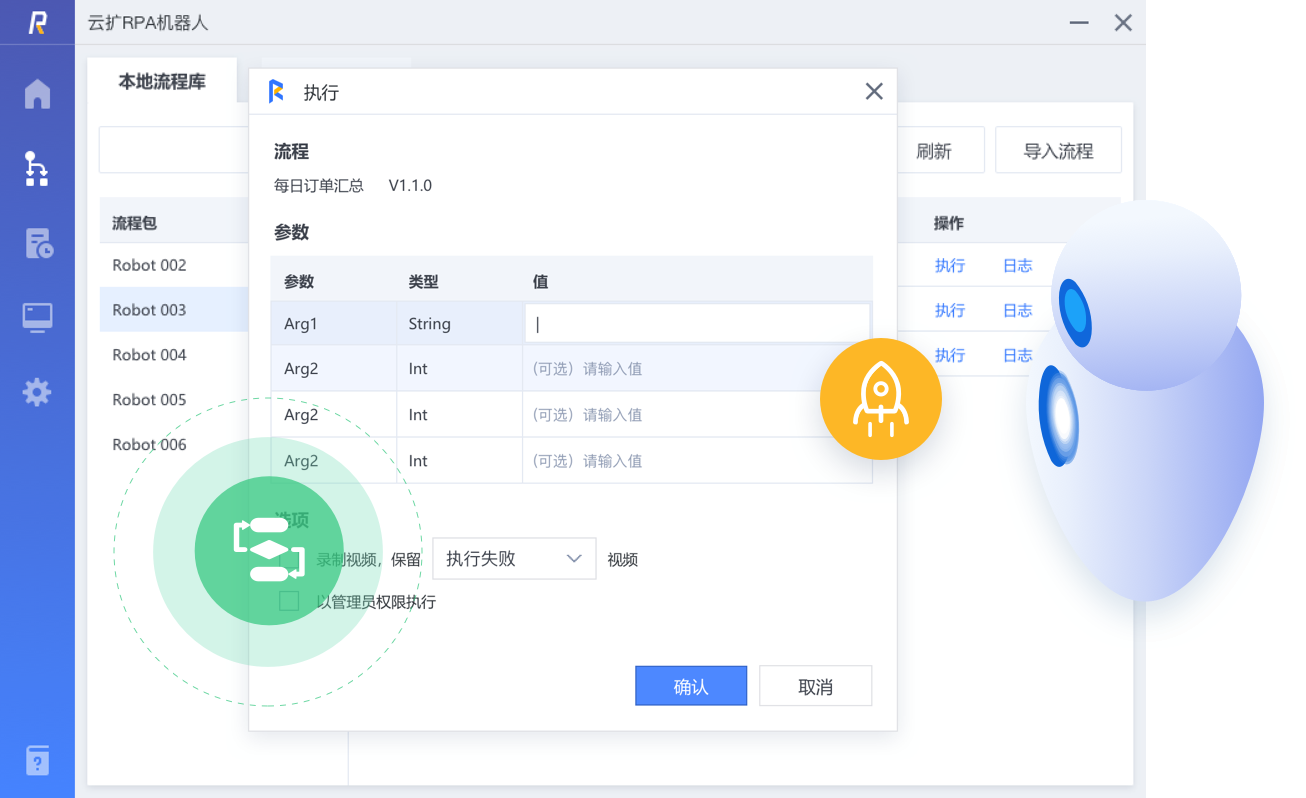This screenshot has height=798, width=1306.
Task: Open the home page sidebar icon
Action: pos(37,93)
